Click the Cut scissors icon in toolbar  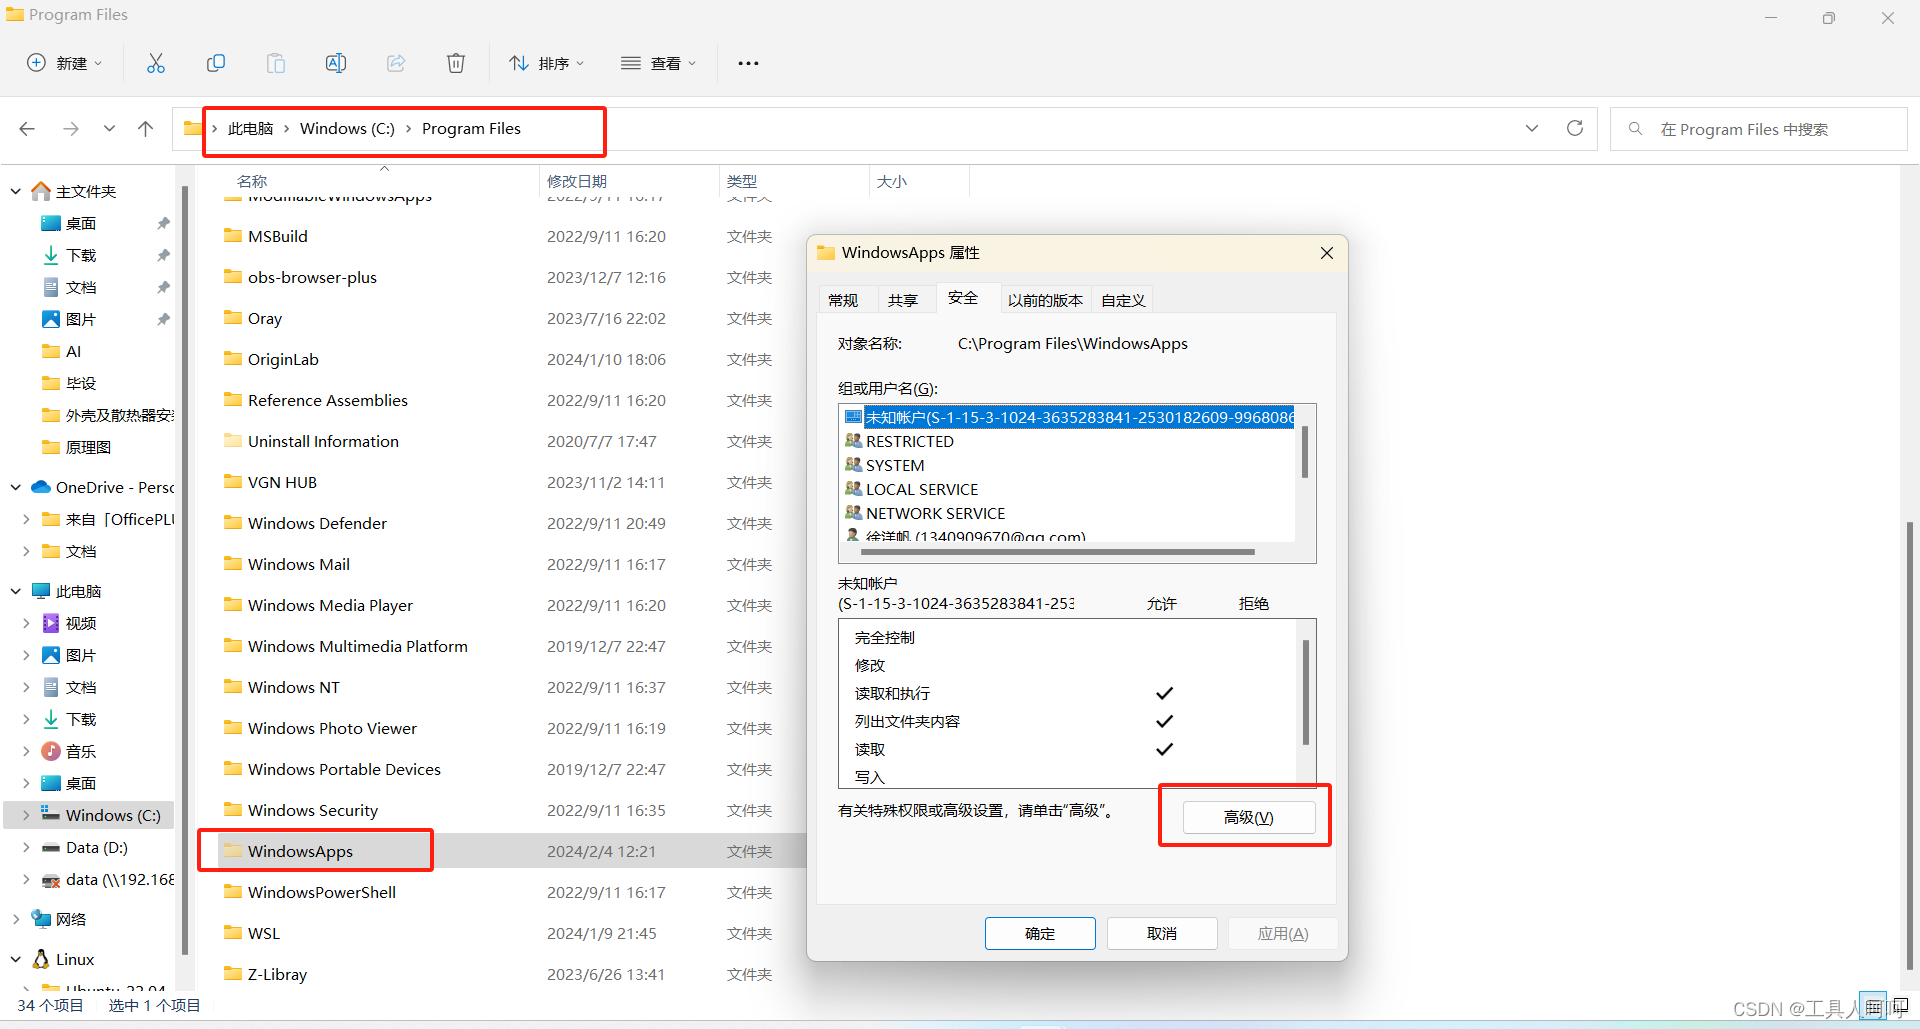point(156,63)
